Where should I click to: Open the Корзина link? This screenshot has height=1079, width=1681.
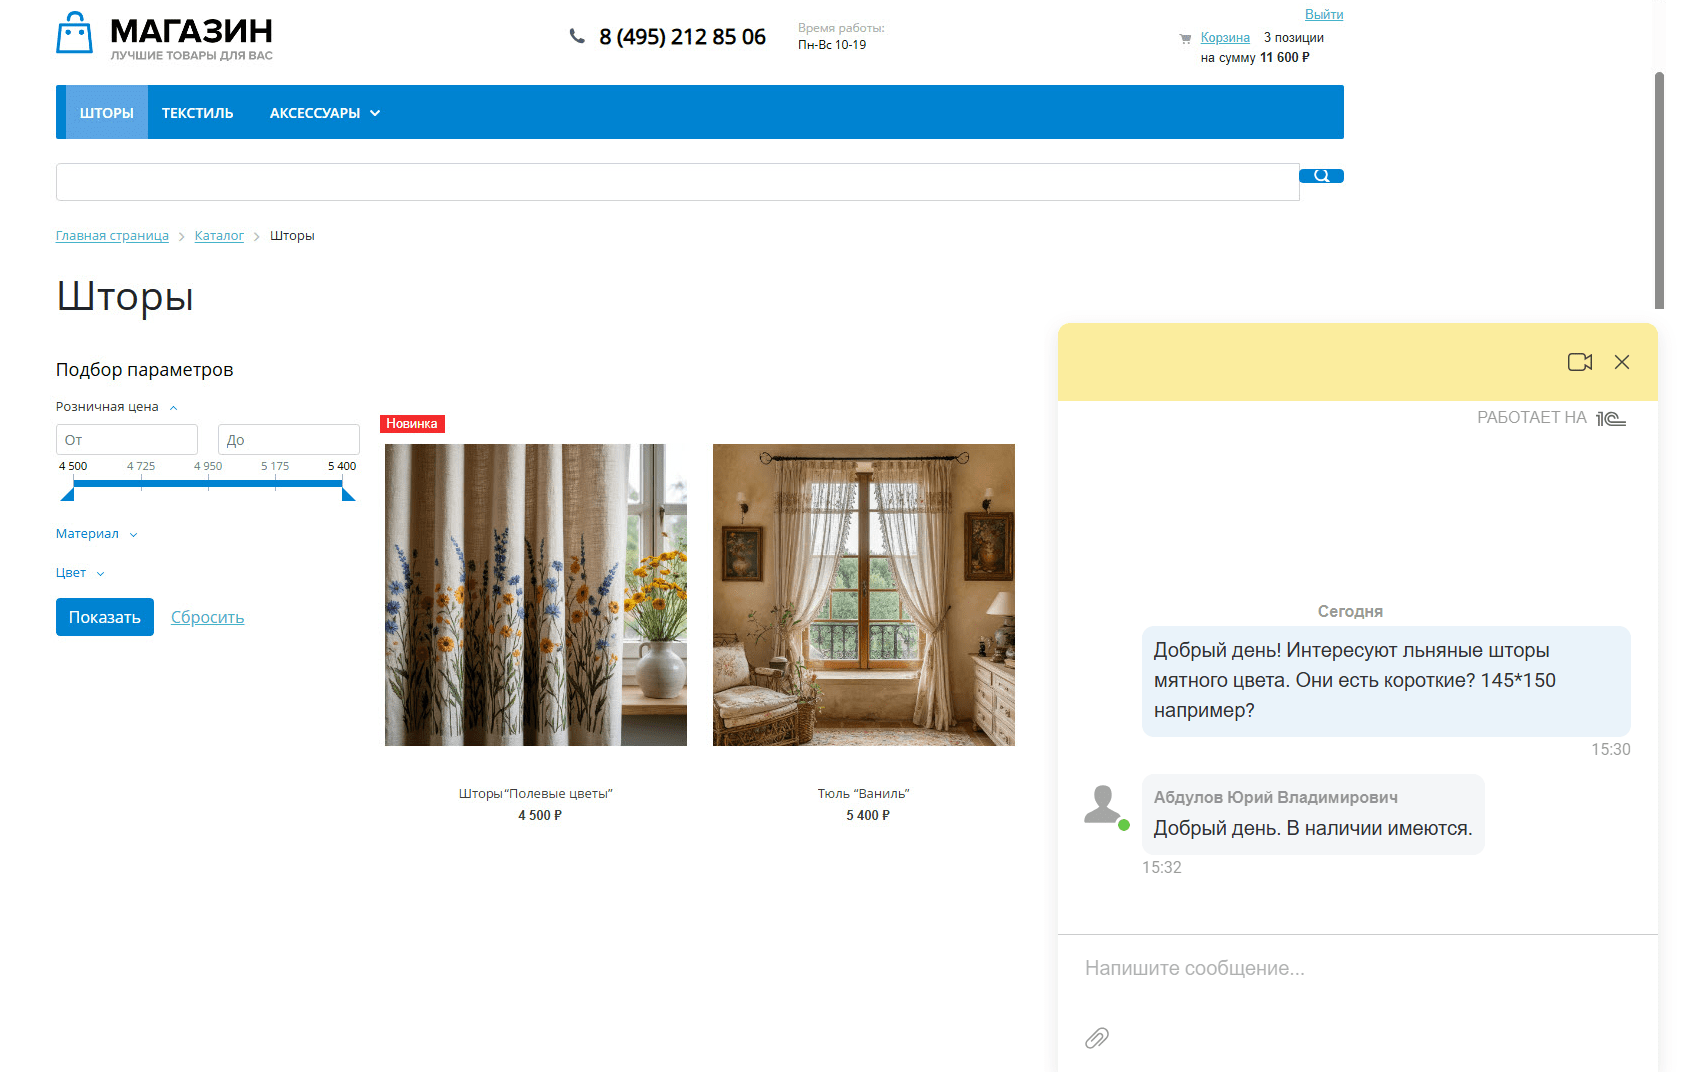point(1225,37)
